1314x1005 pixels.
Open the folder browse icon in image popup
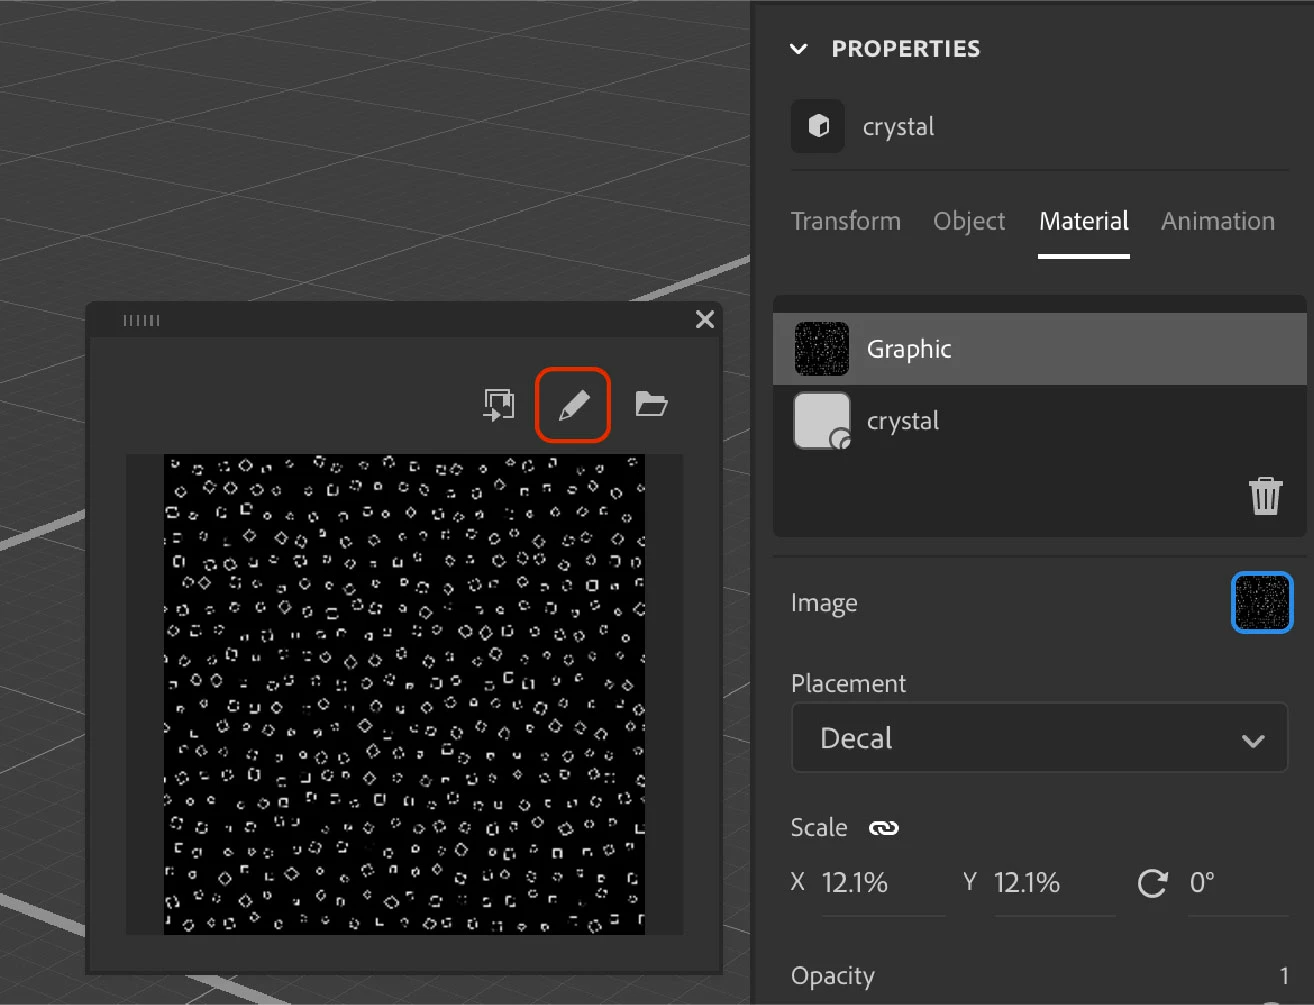(x=651, y=404)
